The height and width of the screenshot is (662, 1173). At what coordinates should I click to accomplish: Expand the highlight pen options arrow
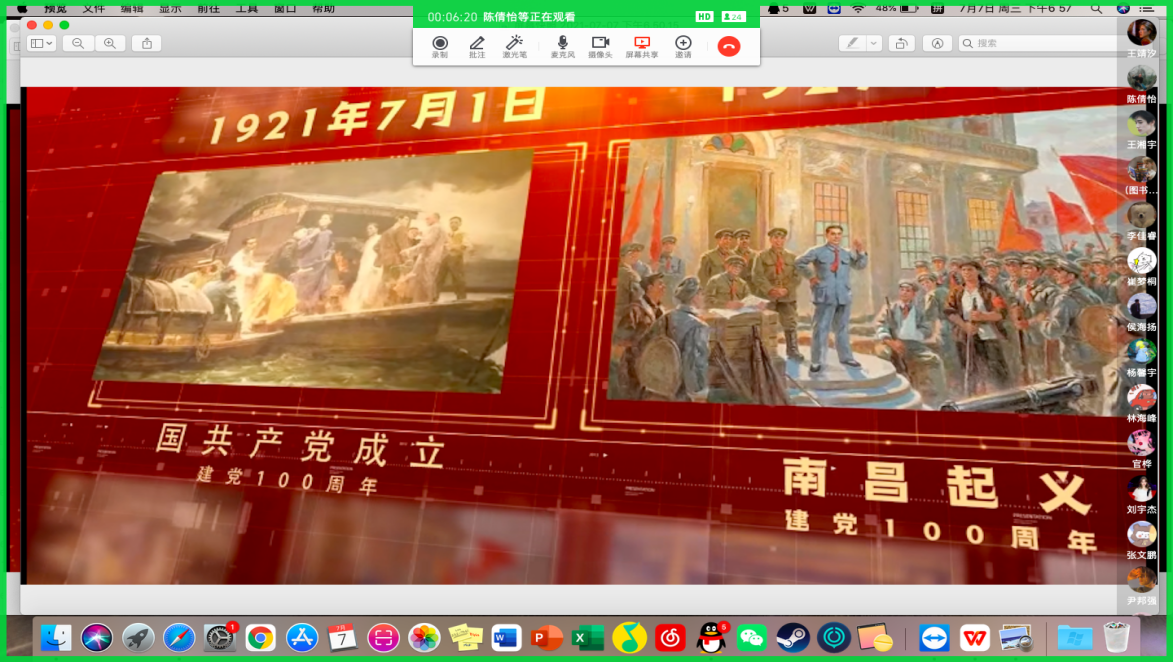click(x=873, y=43)
